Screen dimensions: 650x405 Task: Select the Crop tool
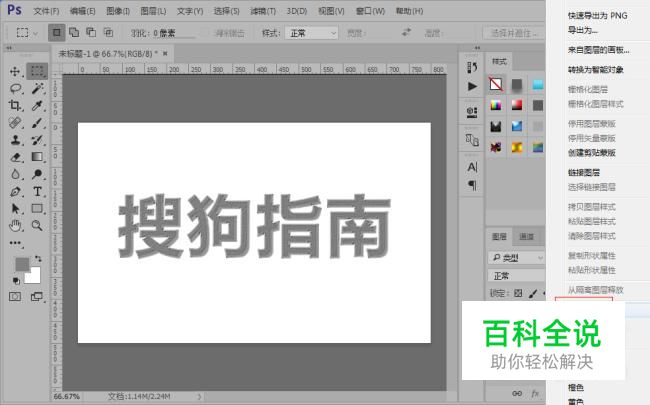coord(15,105)
